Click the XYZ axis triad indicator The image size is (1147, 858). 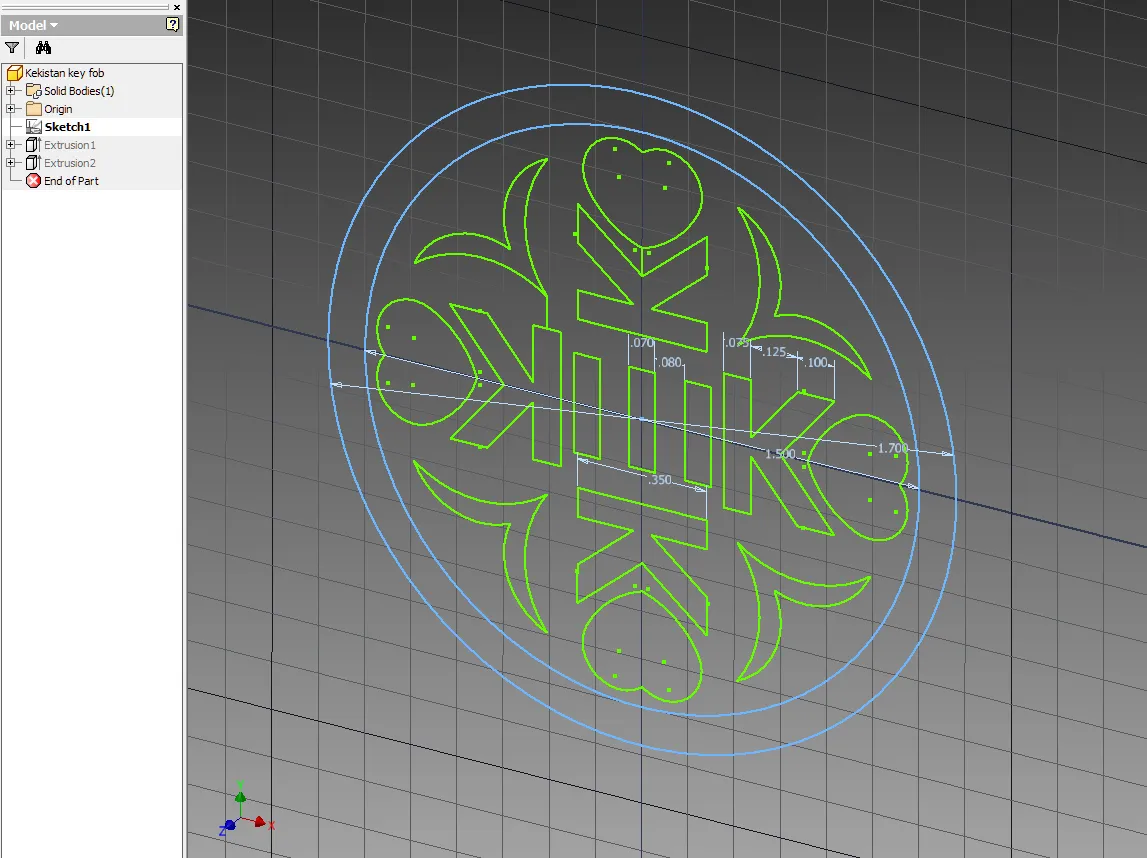[247, 810]
